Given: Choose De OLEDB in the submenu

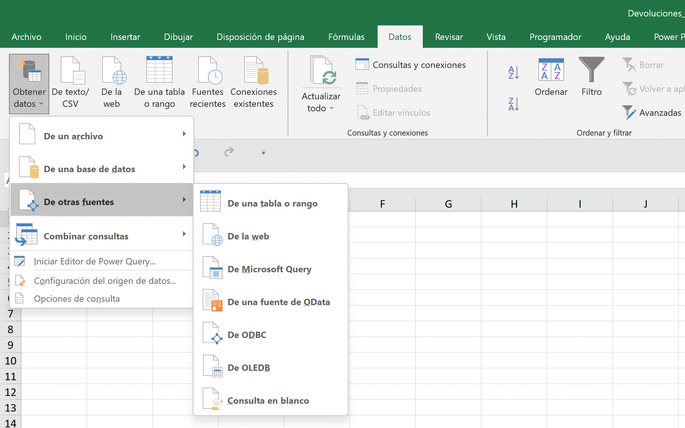Looking at the screenshot, I should (x=271, y=367).
